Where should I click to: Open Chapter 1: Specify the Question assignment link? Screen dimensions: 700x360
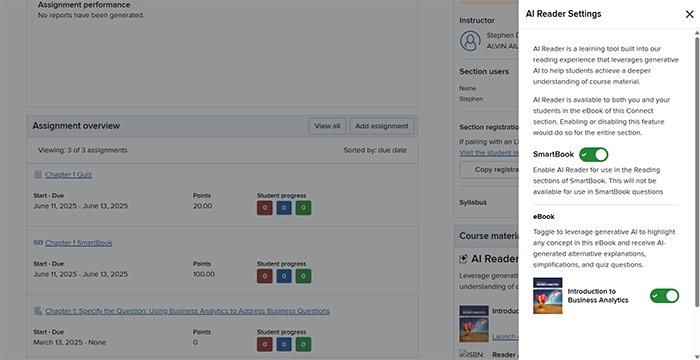point(188,311)
